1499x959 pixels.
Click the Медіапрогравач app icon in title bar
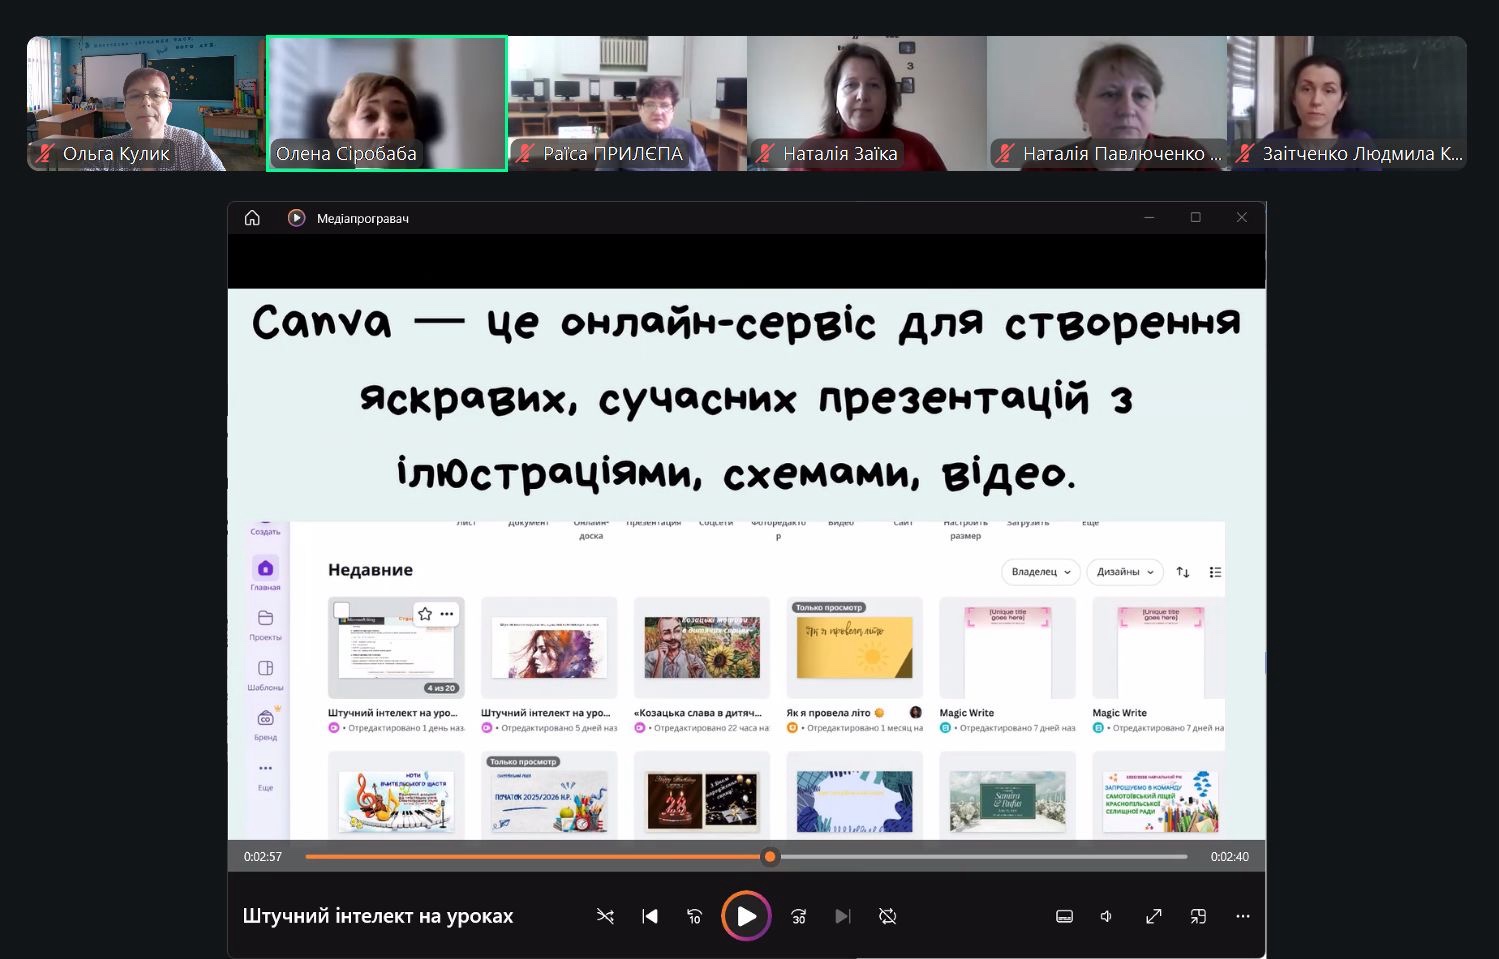pos(296,218)
